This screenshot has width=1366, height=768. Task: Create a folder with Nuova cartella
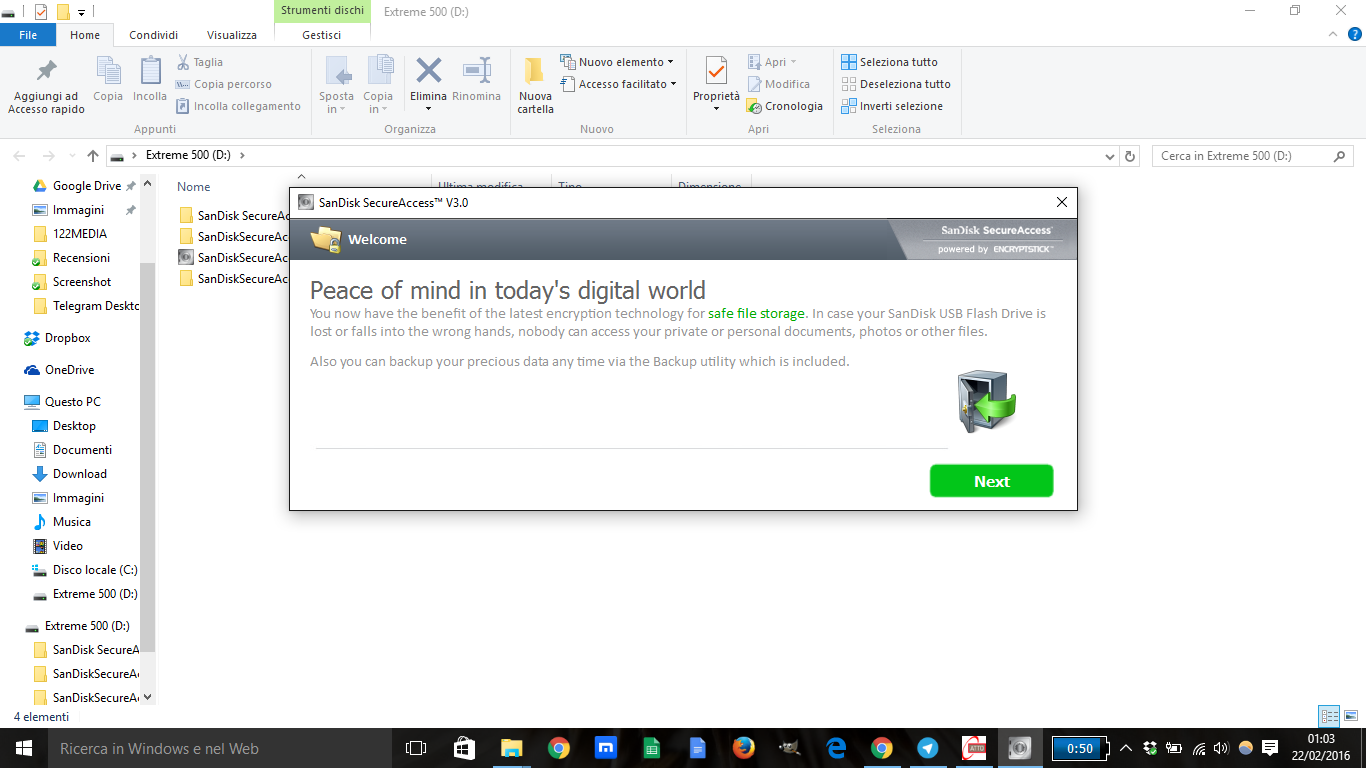535,86
